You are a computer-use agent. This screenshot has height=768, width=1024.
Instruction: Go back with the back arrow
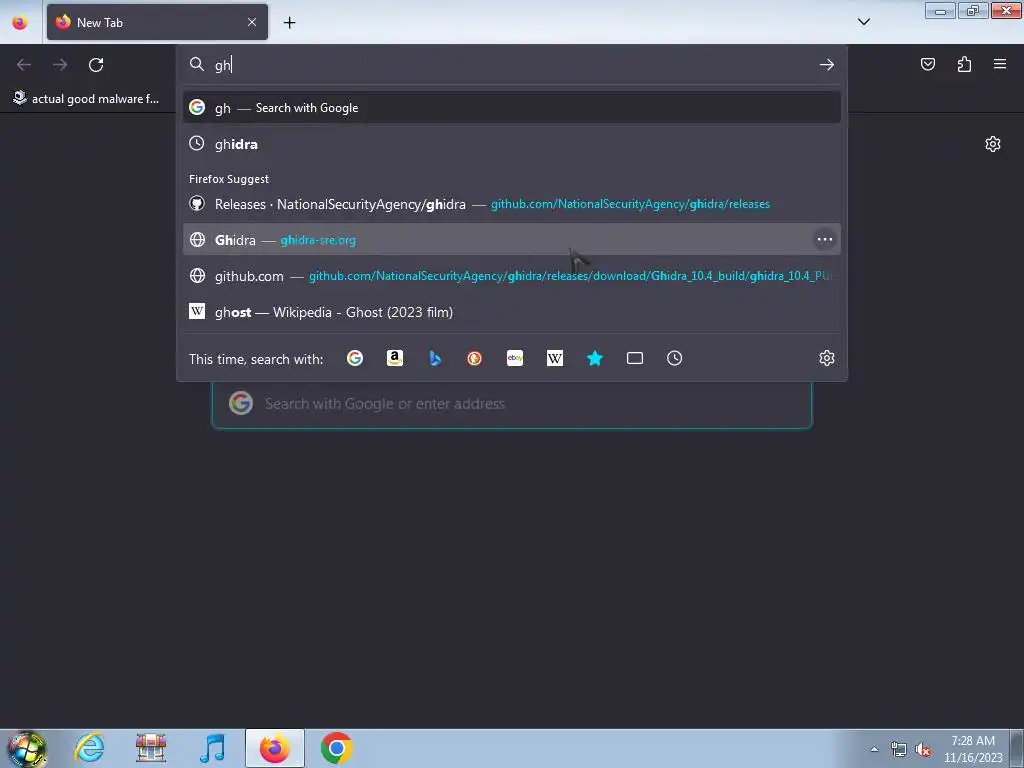(24, 65)
